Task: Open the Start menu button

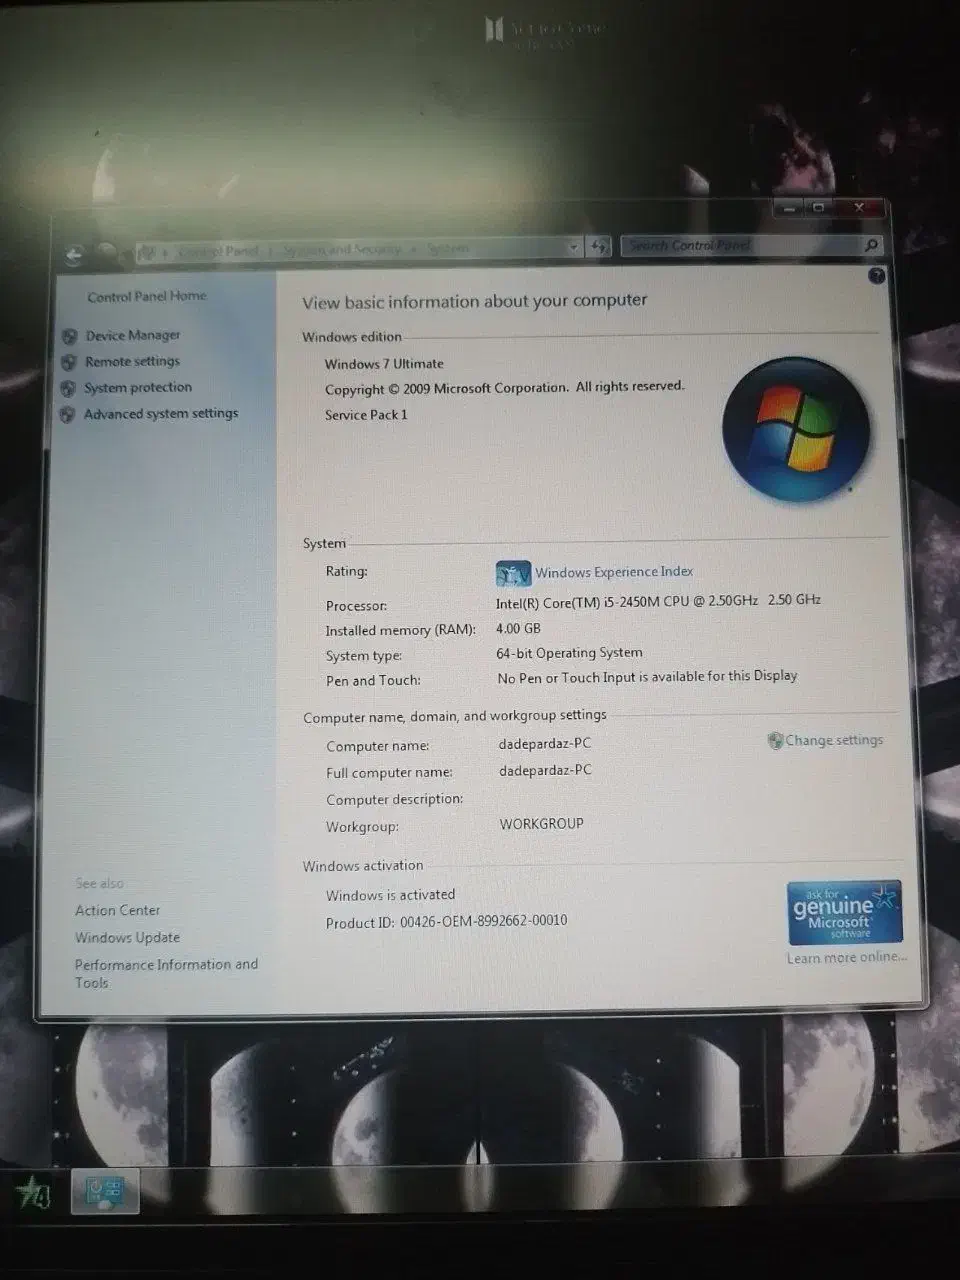Action: click(x=34, y=1192)
